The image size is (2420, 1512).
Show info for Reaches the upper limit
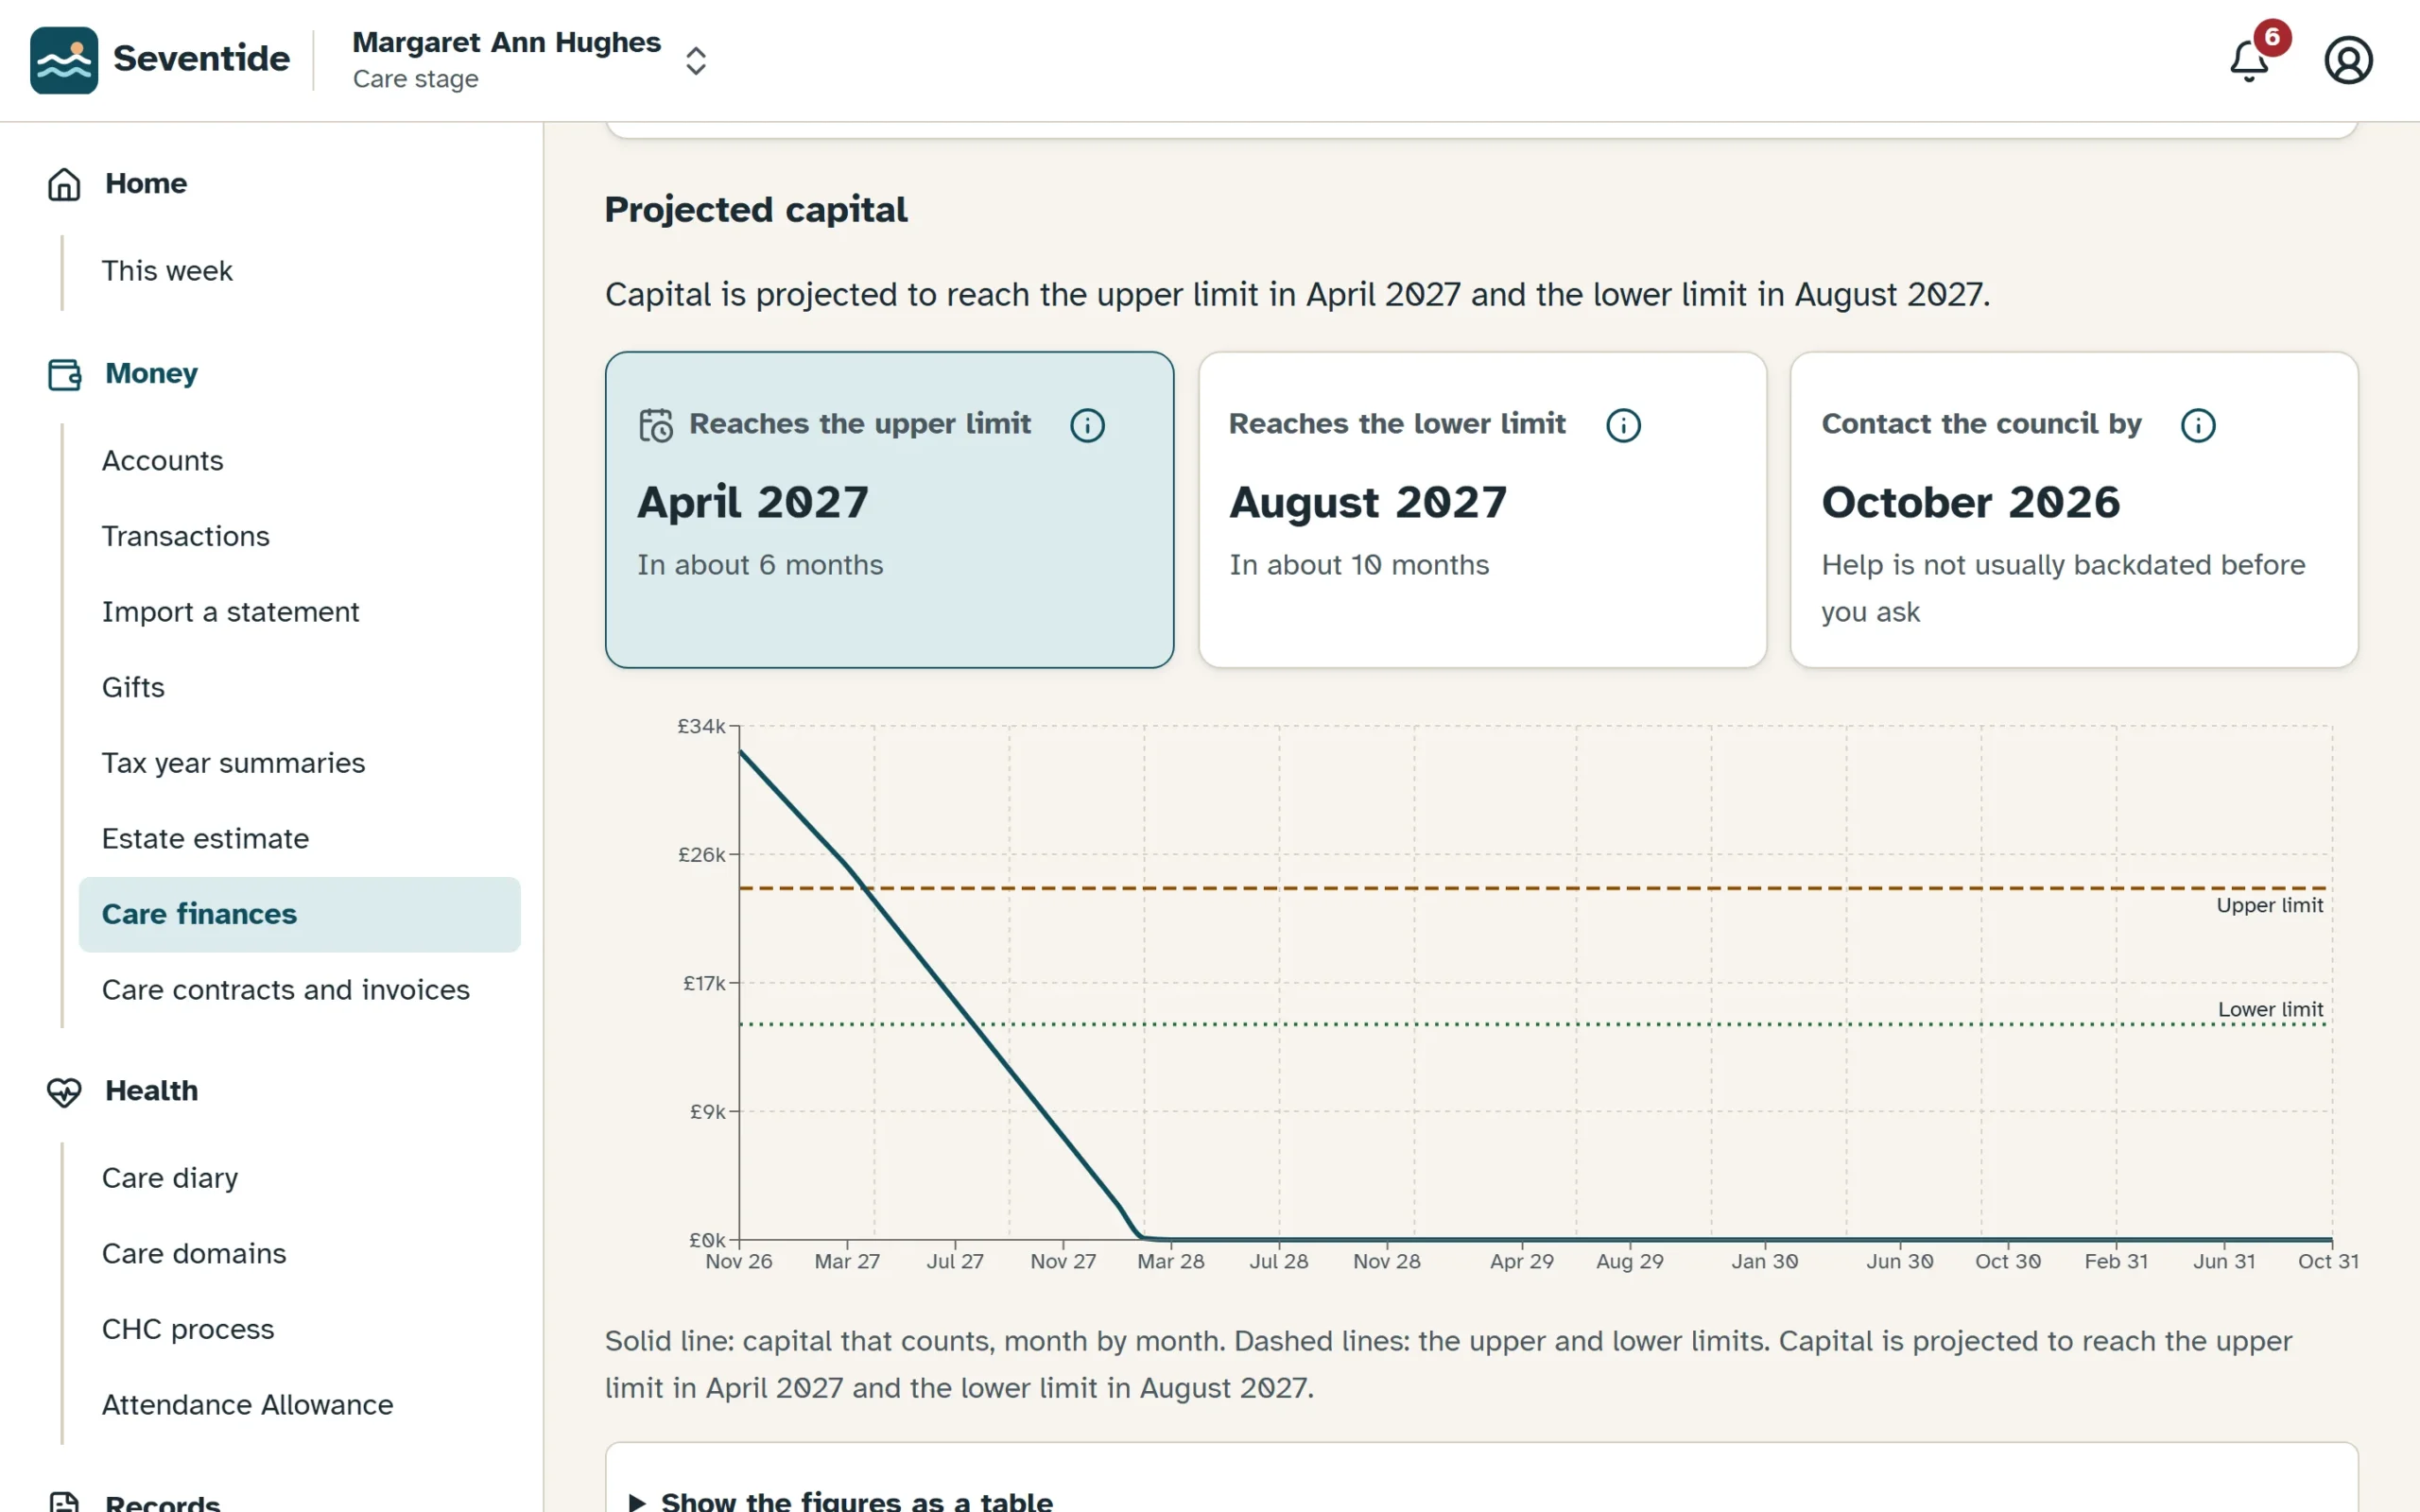[x=1087, y=425]
